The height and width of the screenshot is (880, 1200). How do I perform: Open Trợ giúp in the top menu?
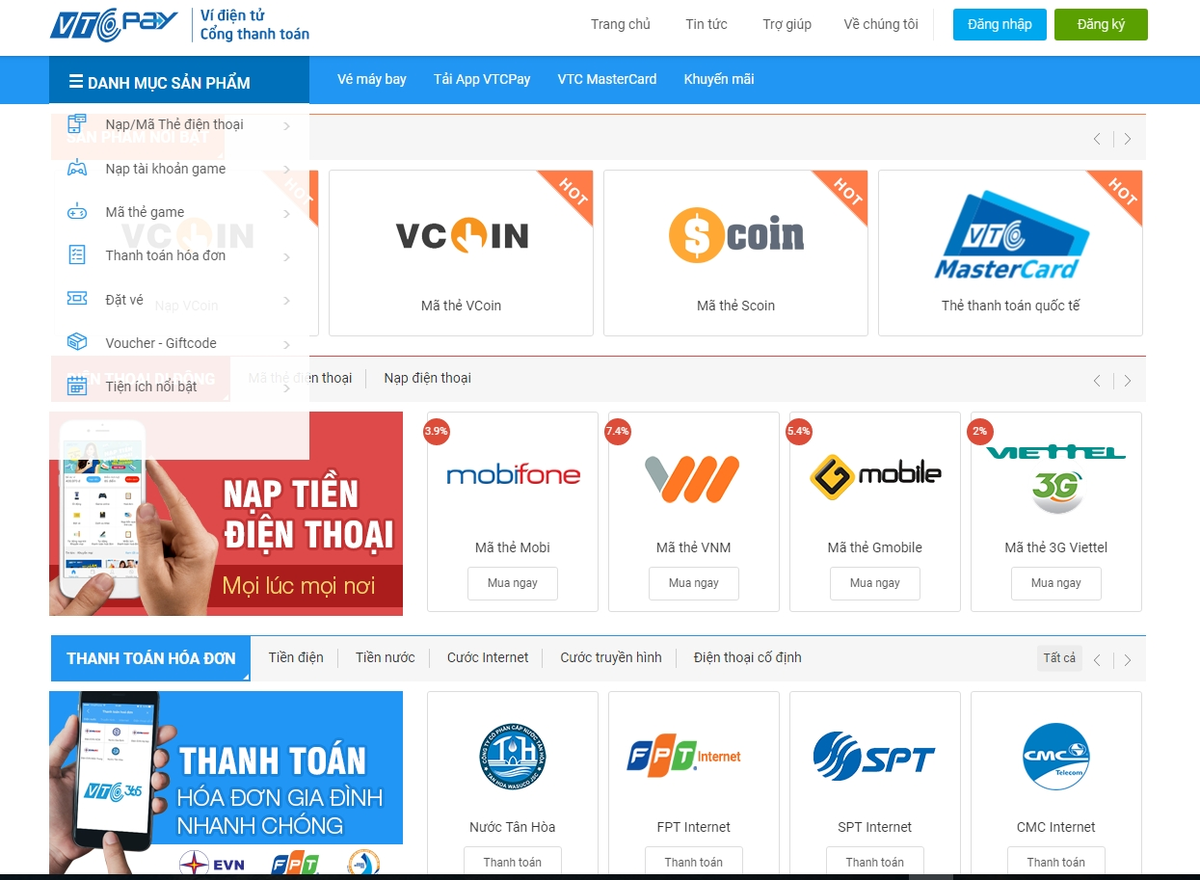[787, 24]
